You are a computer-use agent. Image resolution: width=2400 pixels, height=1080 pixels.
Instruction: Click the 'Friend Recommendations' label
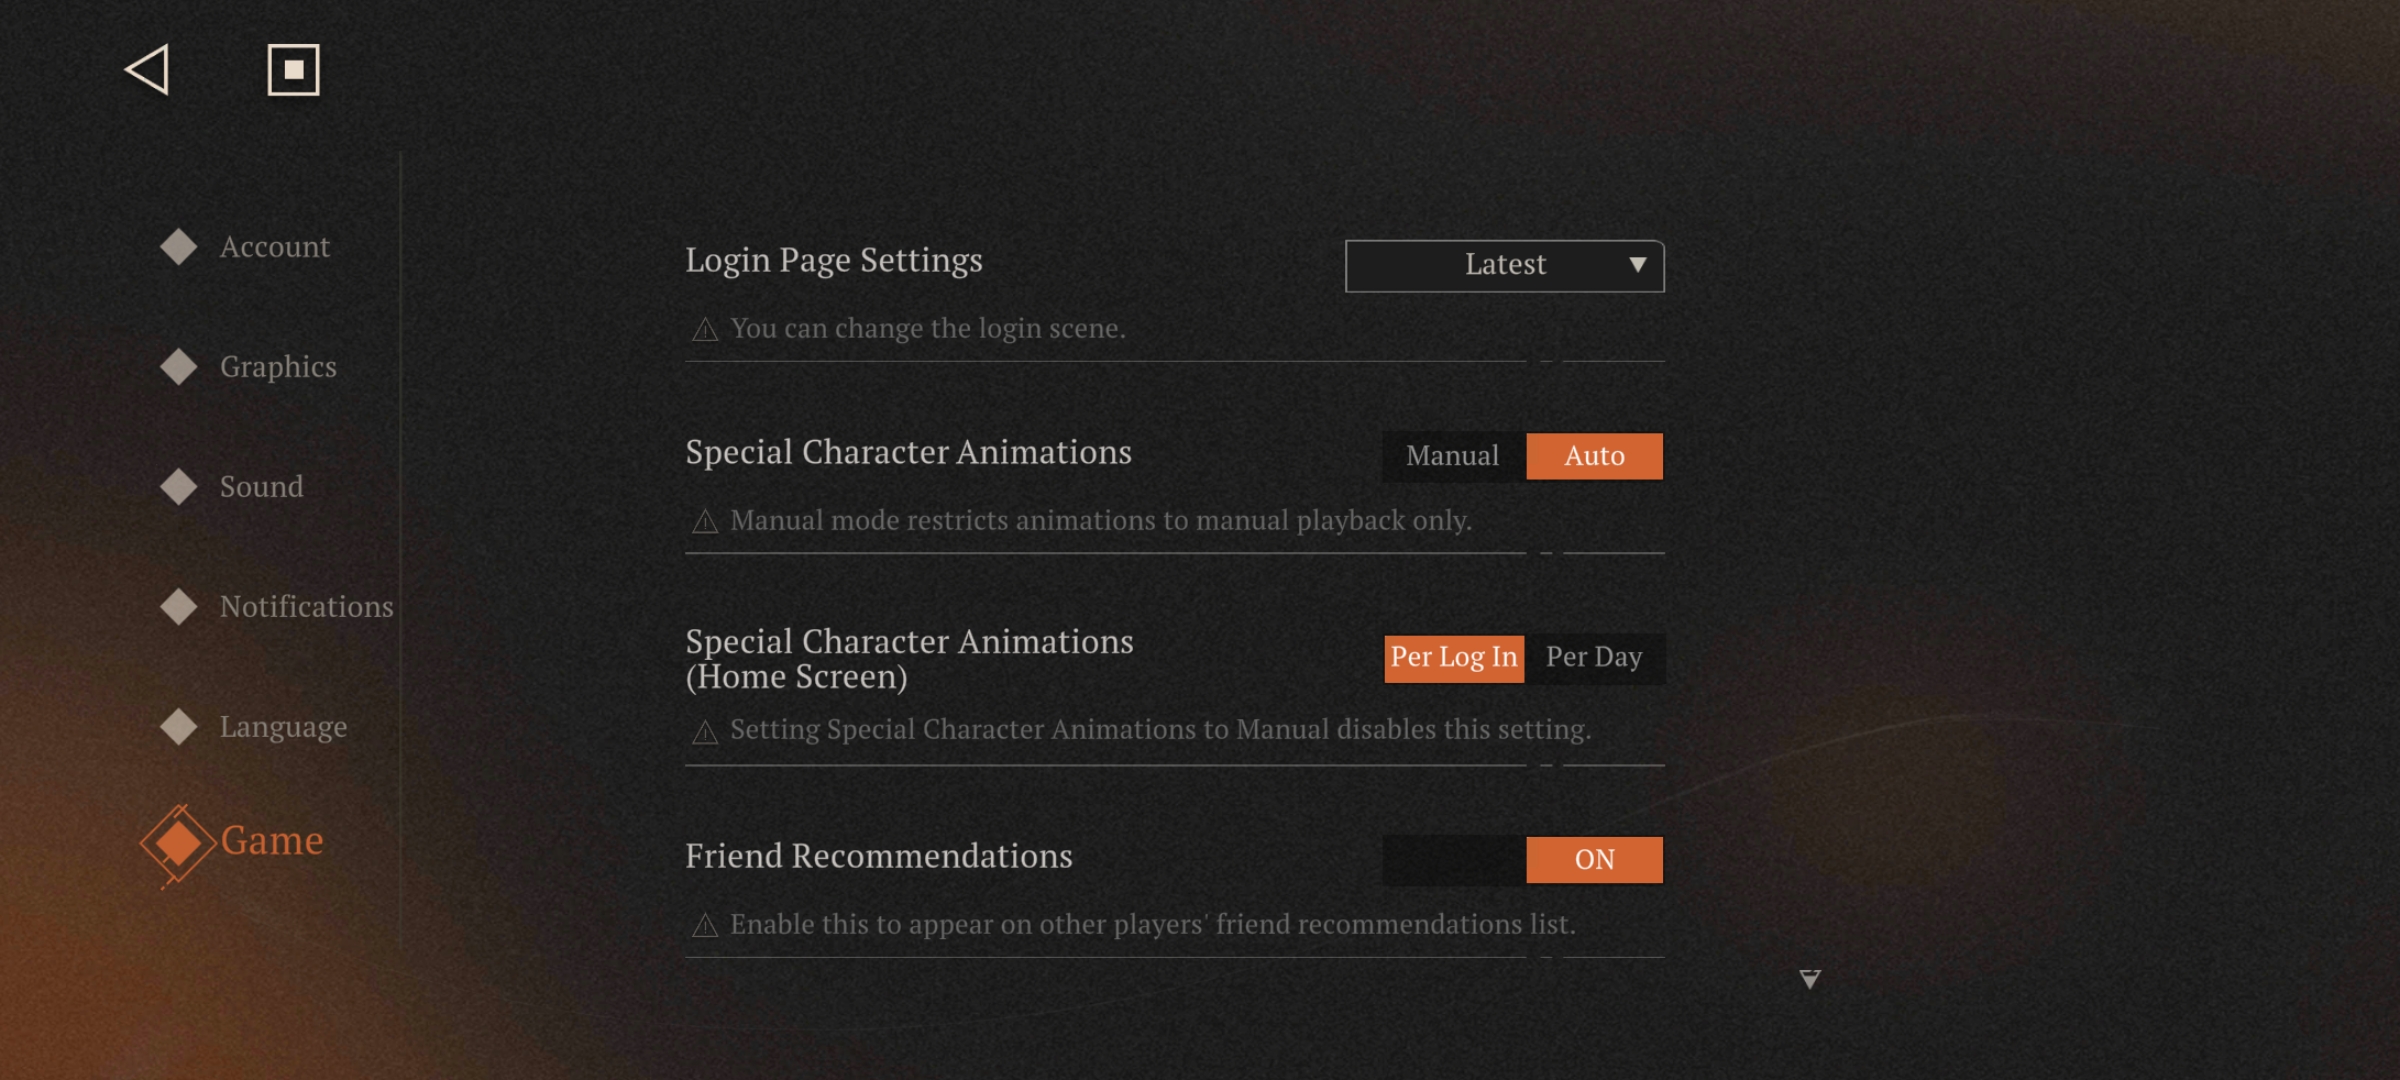click(x=879, y=856)
